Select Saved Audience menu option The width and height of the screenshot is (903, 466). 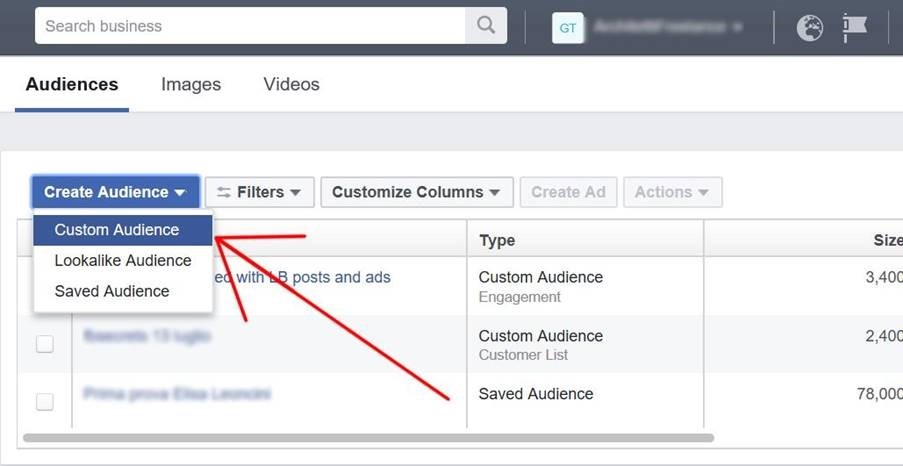click(112, 292)
